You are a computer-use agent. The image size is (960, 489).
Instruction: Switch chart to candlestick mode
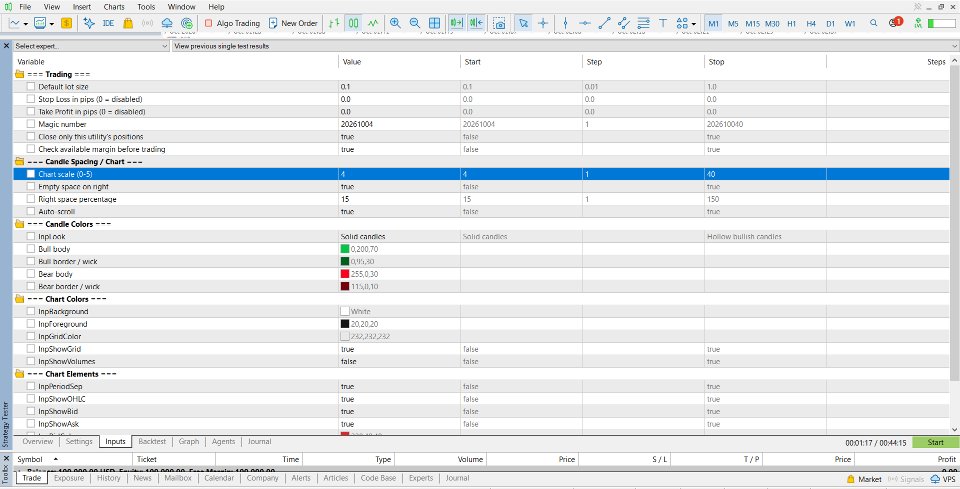tap(353, 23)
